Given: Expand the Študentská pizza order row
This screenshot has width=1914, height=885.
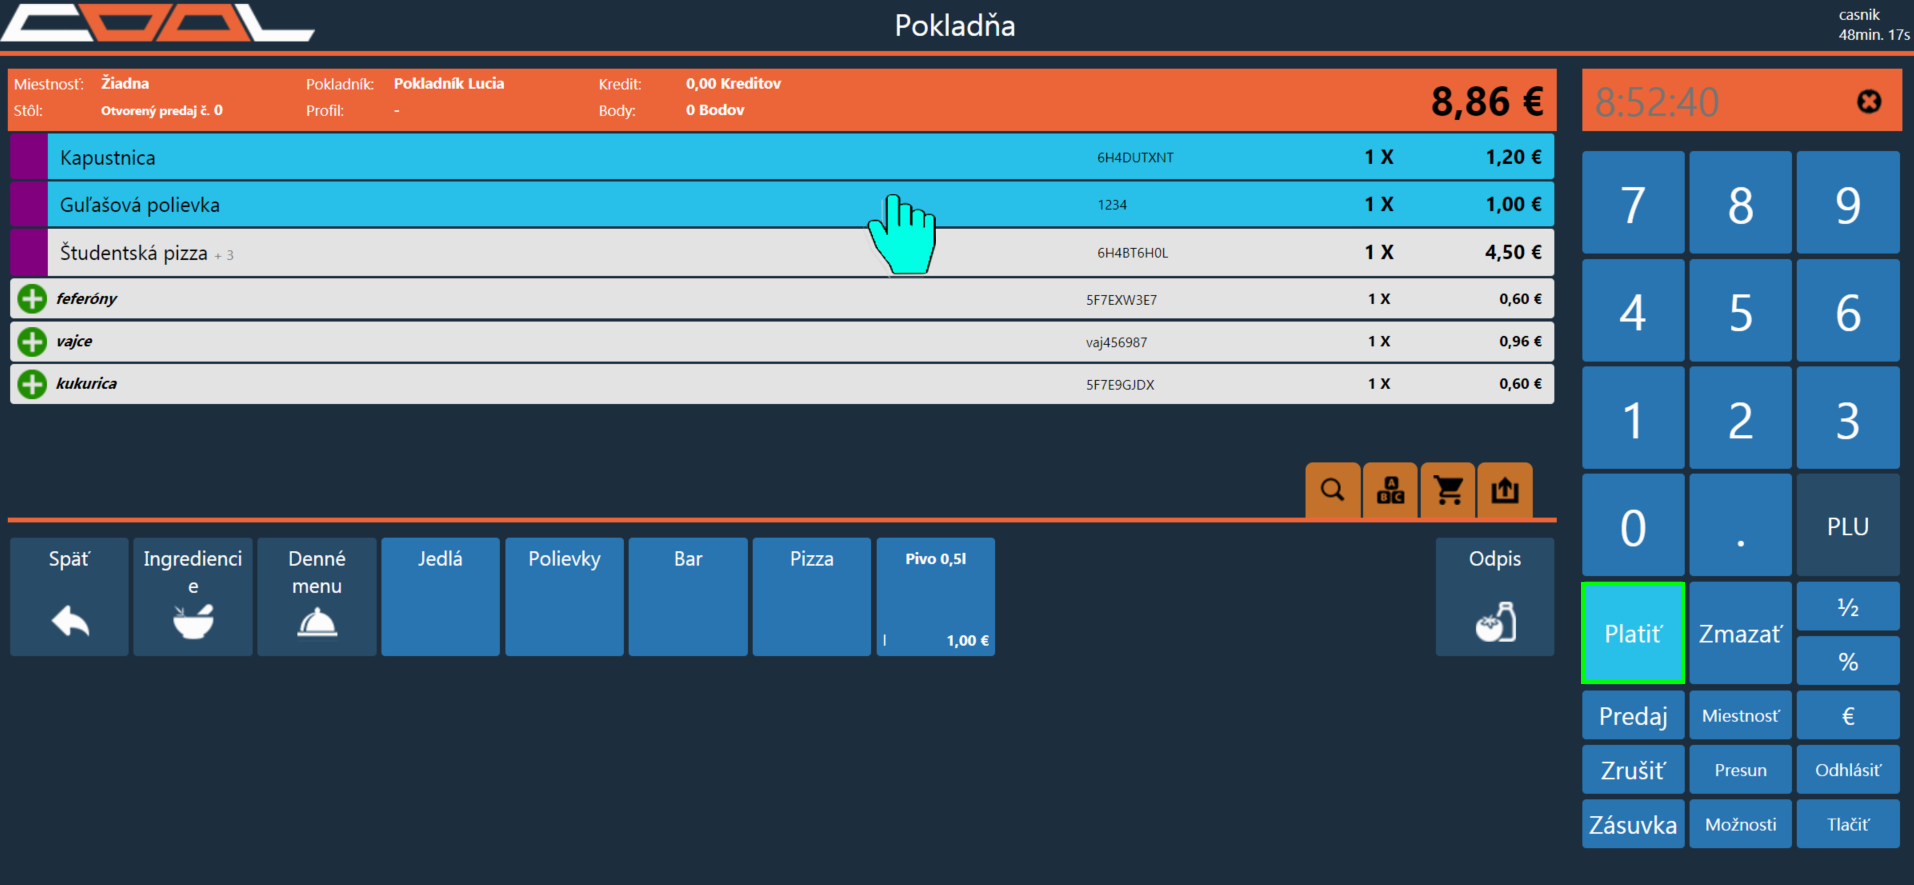Looking at the screenshot, I should pos(600,253).
